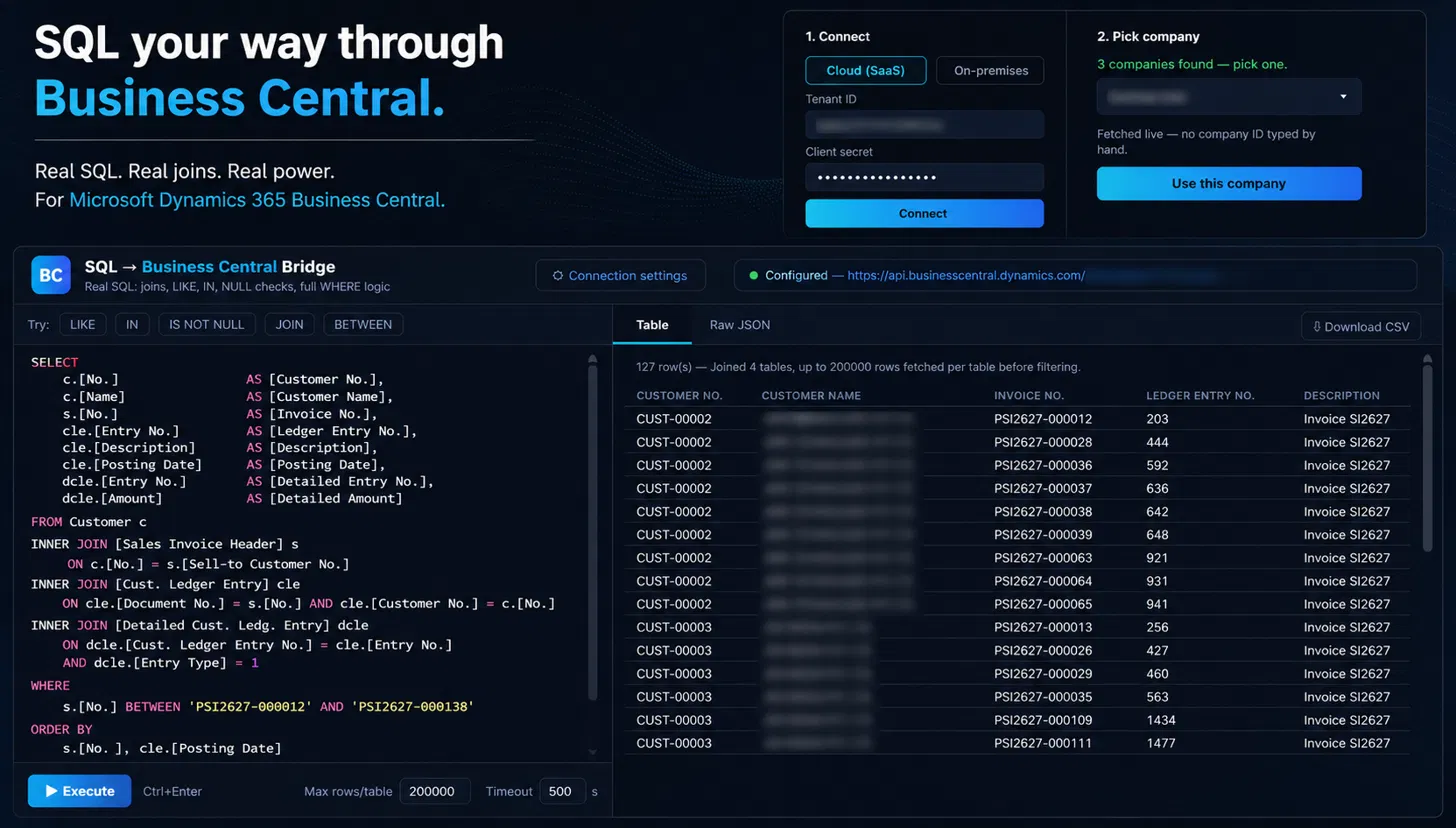The height and width of the screenshot is (828, 1456).
Task: Click invoice cell PSI2627-000028
Action: point(1043,442)
